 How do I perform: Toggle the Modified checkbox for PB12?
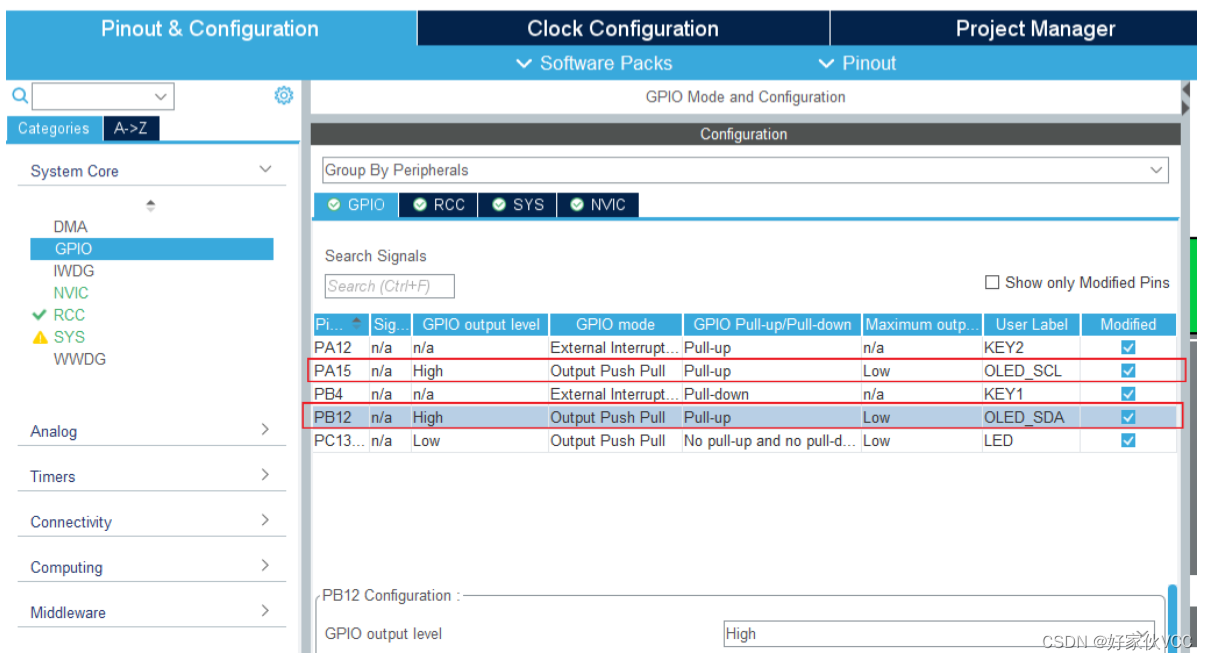pos(1128,417)
